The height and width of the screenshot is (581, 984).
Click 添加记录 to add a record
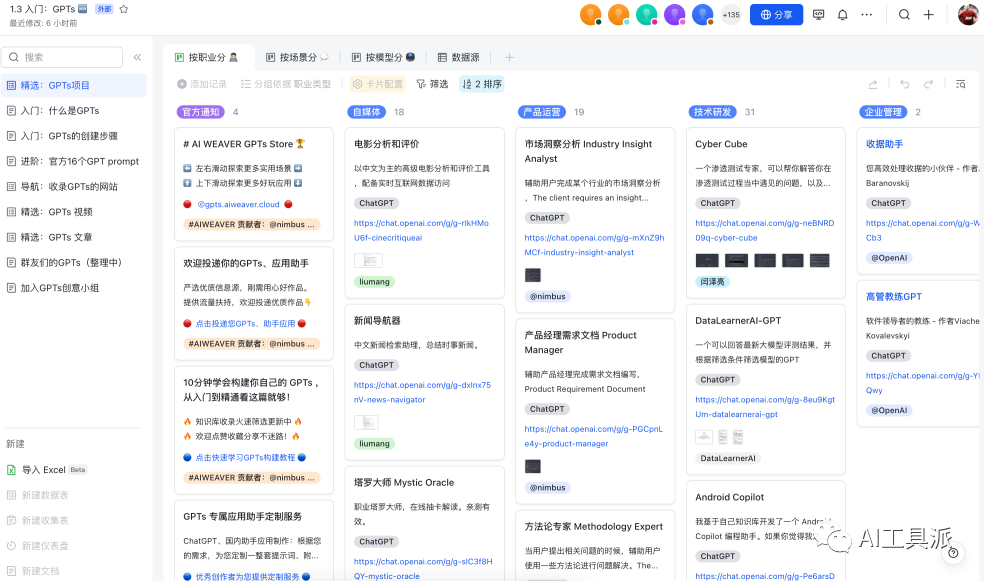click(x=201, y=84)
